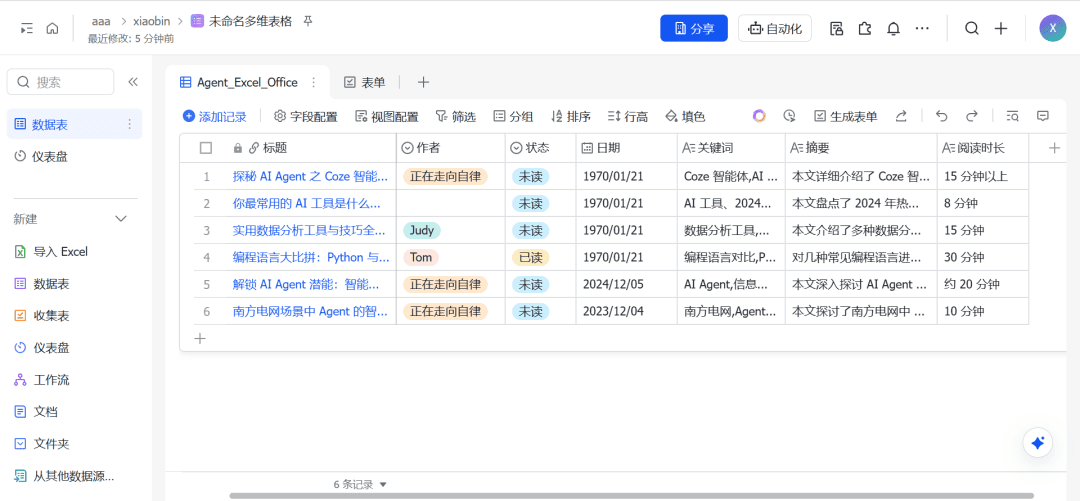Click the redo arrow icon
The width and height of the screenshot is (1080, 501).
(972, 116)
